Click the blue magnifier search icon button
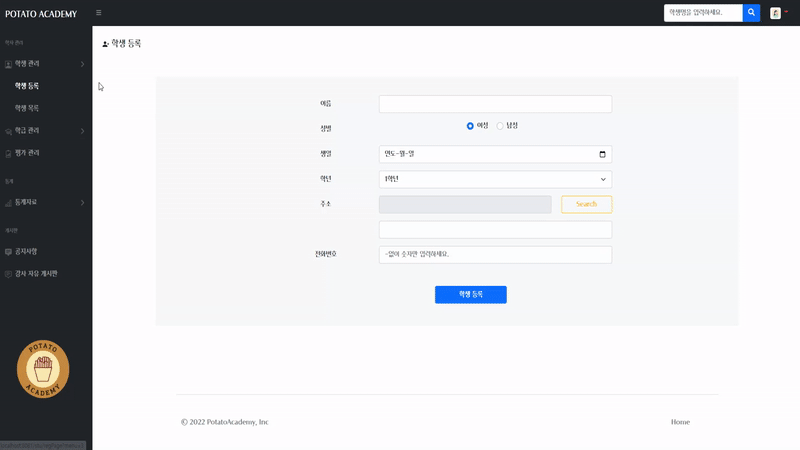 point(751,13)
